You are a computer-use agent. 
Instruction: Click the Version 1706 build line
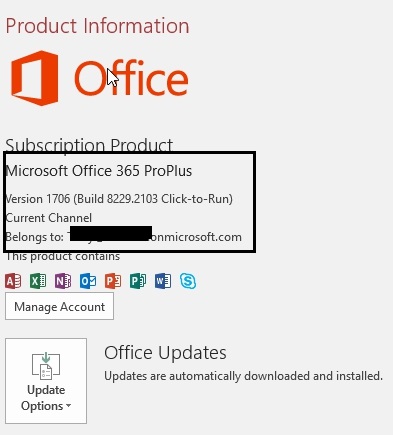[119, 199]
